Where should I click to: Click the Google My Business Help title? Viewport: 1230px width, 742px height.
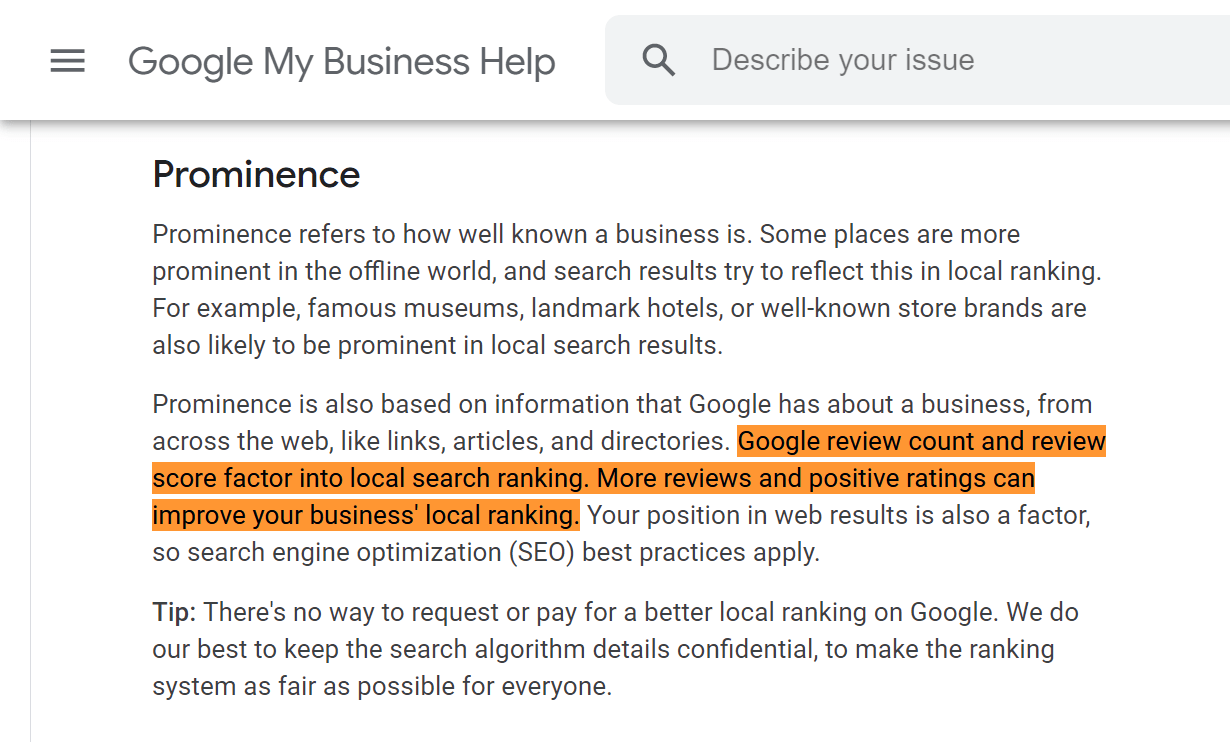coord(341,61)
